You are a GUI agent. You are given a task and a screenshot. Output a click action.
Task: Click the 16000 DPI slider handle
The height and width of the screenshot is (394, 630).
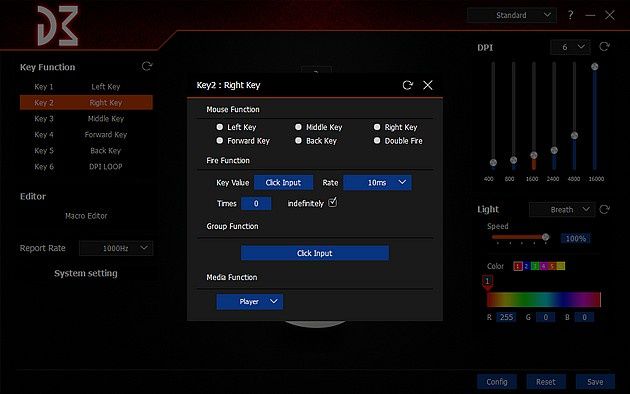coord(595,66)
